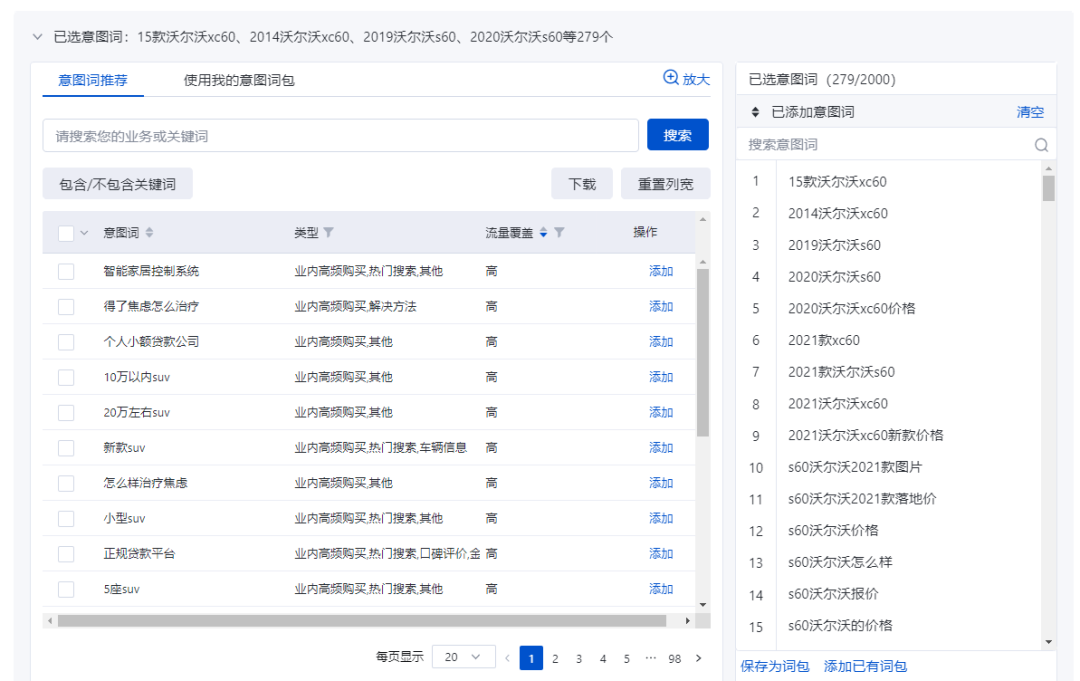Click sort icon beside 已添加意图词

(x=755, y=112)
